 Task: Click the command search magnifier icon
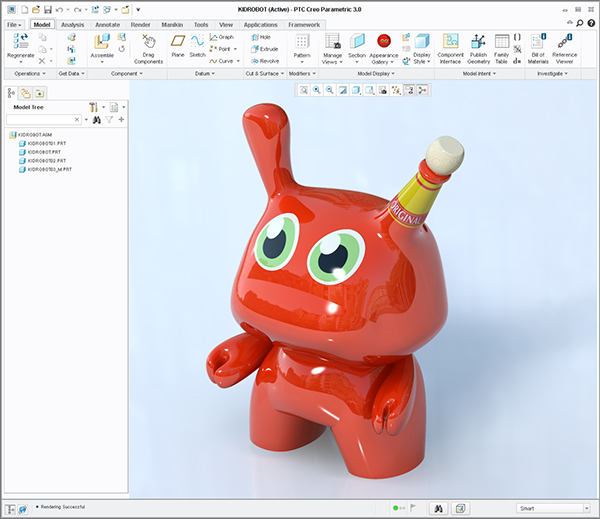tap(580, 23)
